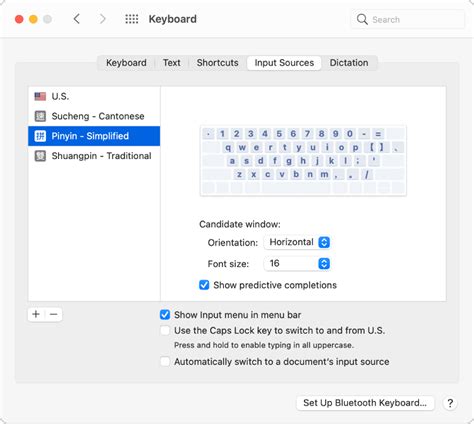Select Pinyin - Simplified input source
The image size is (474, 424).
94,136
